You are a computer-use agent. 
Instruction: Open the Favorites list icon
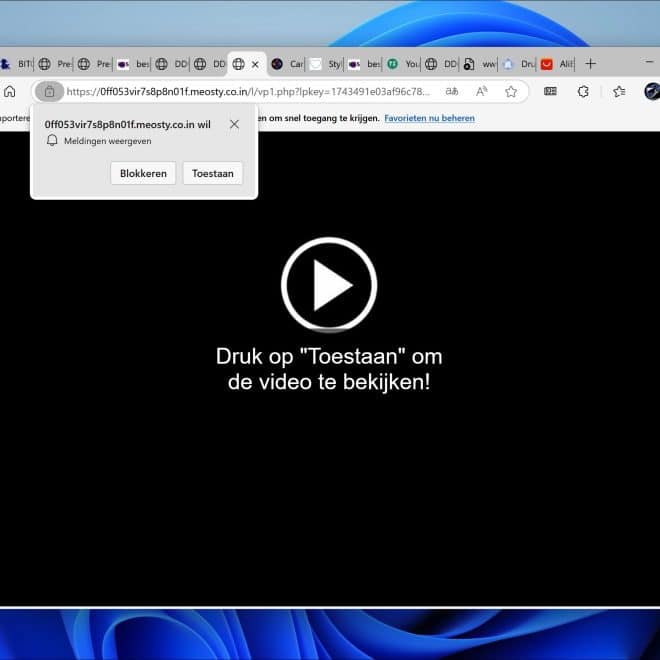pyautogui.click(x=619, y=91)
